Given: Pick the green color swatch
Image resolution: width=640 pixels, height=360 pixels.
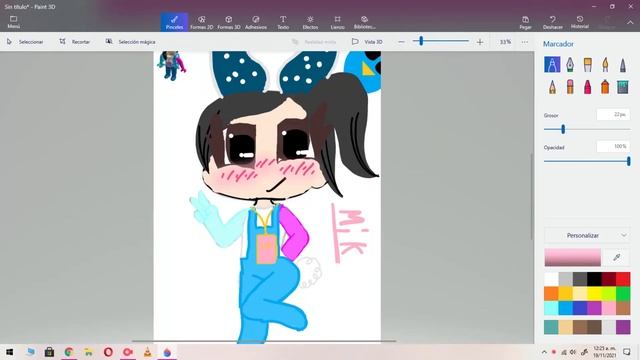Looking at the screenshot, I should pyautogui.click(x=623, y=293).
